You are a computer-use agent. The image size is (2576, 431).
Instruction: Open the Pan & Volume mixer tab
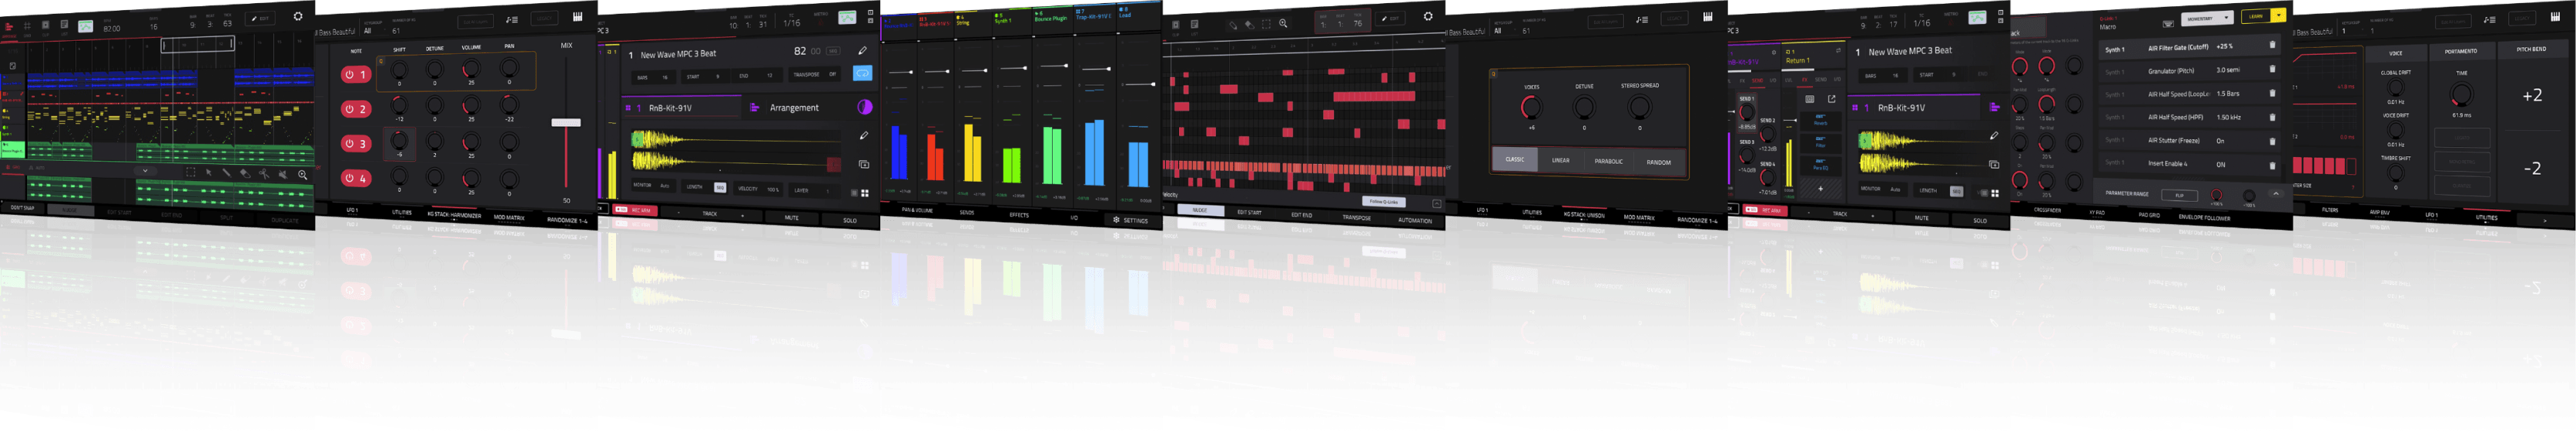(x=916, y=211)
